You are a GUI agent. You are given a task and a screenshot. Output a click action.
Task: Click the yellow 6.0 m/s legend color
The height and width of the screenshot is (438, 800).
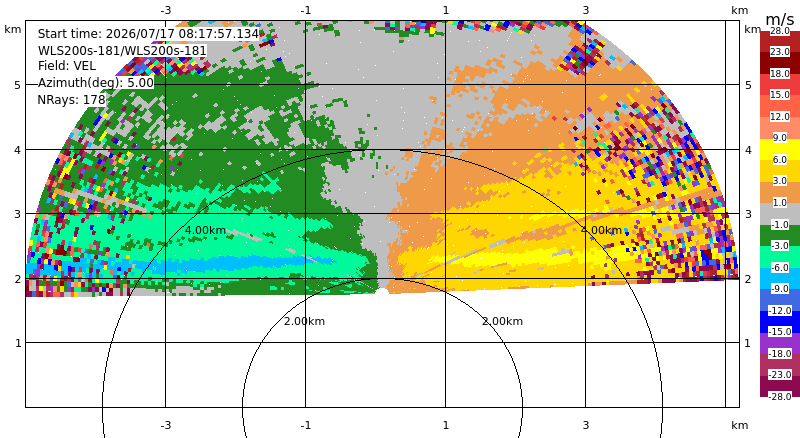(780, 150)
